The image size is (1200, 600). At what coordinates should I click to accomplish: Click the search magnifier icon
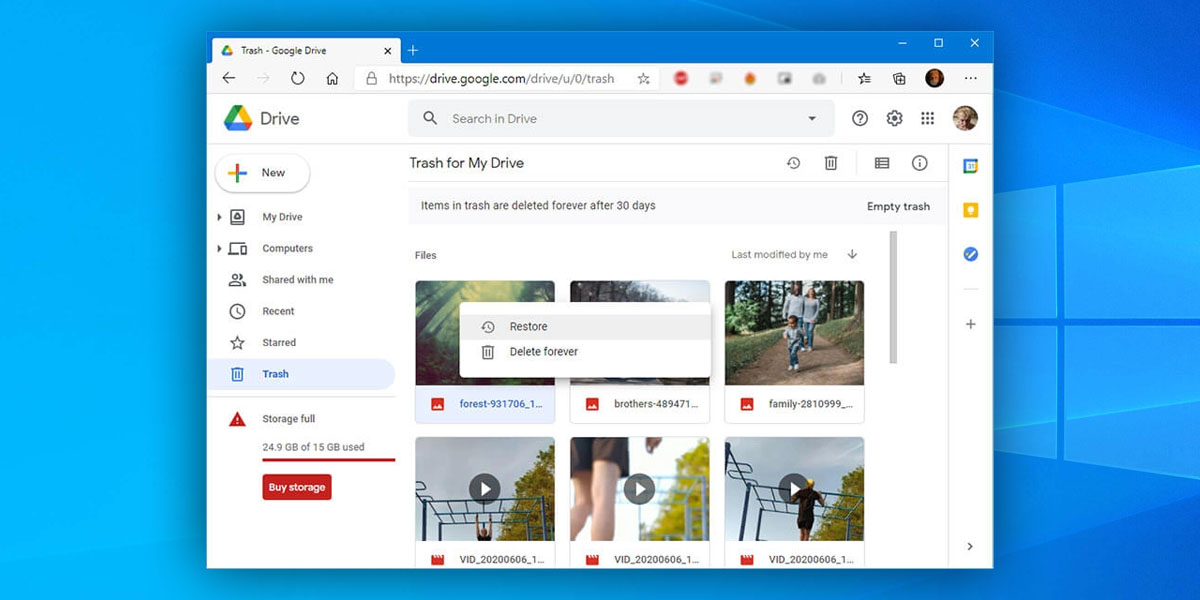coord(430,118)
